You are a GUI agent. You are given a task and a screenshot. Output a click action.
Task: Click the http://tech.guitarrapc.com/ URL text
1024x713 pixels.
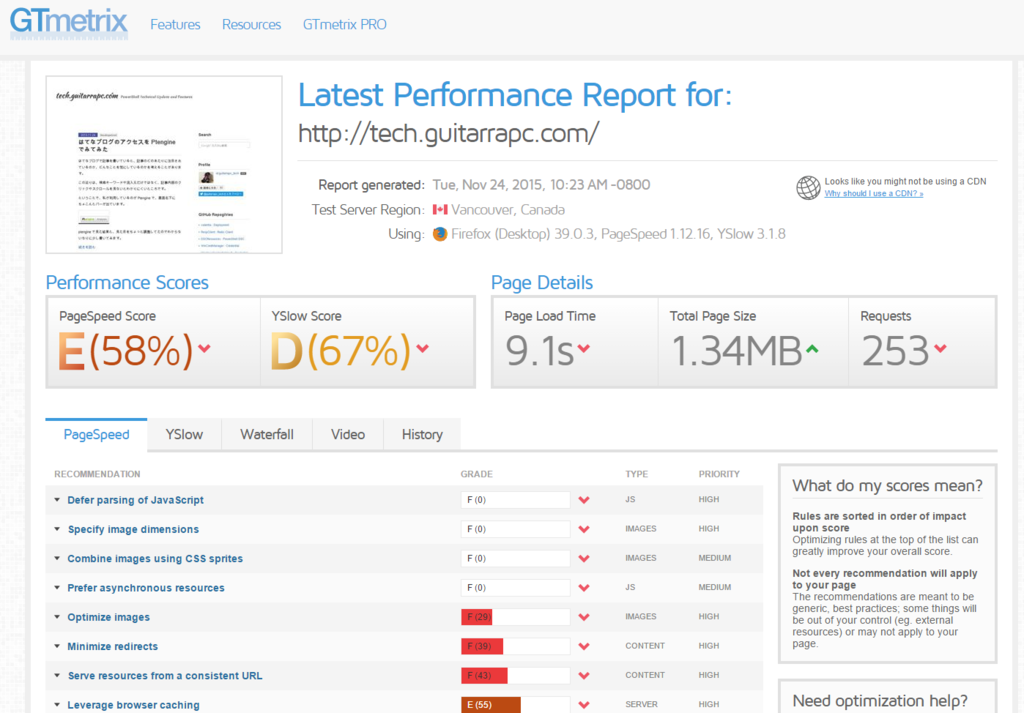[449, 133]
